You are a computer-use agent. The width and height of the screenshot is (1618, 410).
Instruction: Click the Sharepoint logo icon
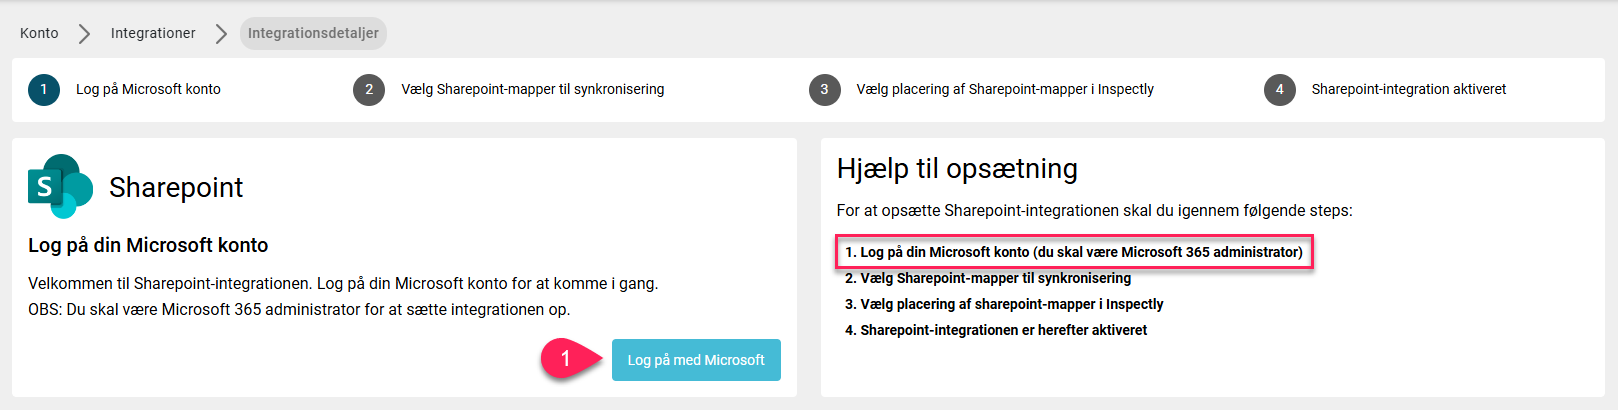point(60,186)
